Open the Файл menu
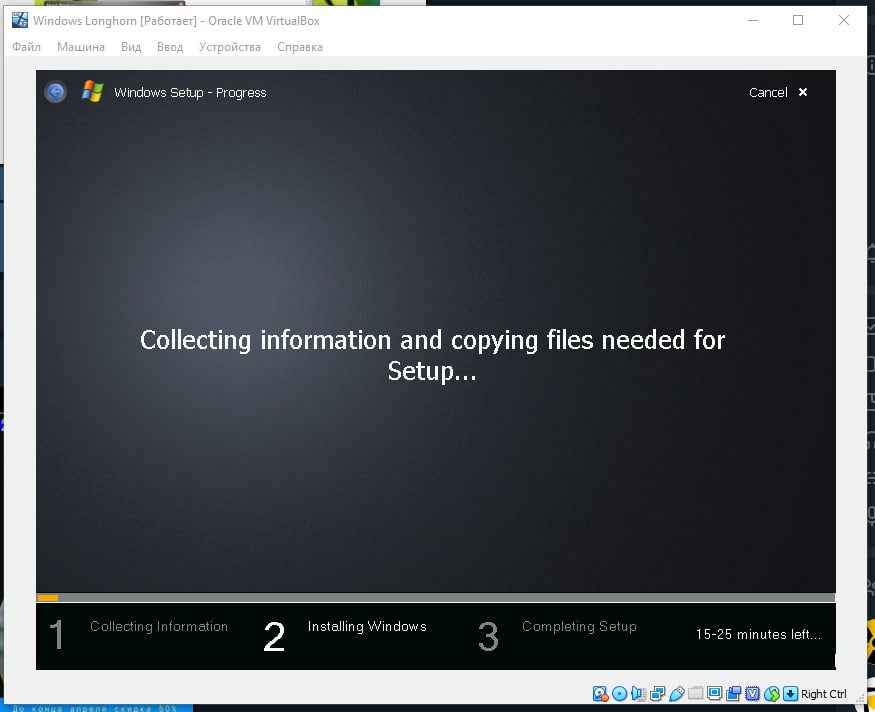875x712 pixels. (x=26, y=47)
